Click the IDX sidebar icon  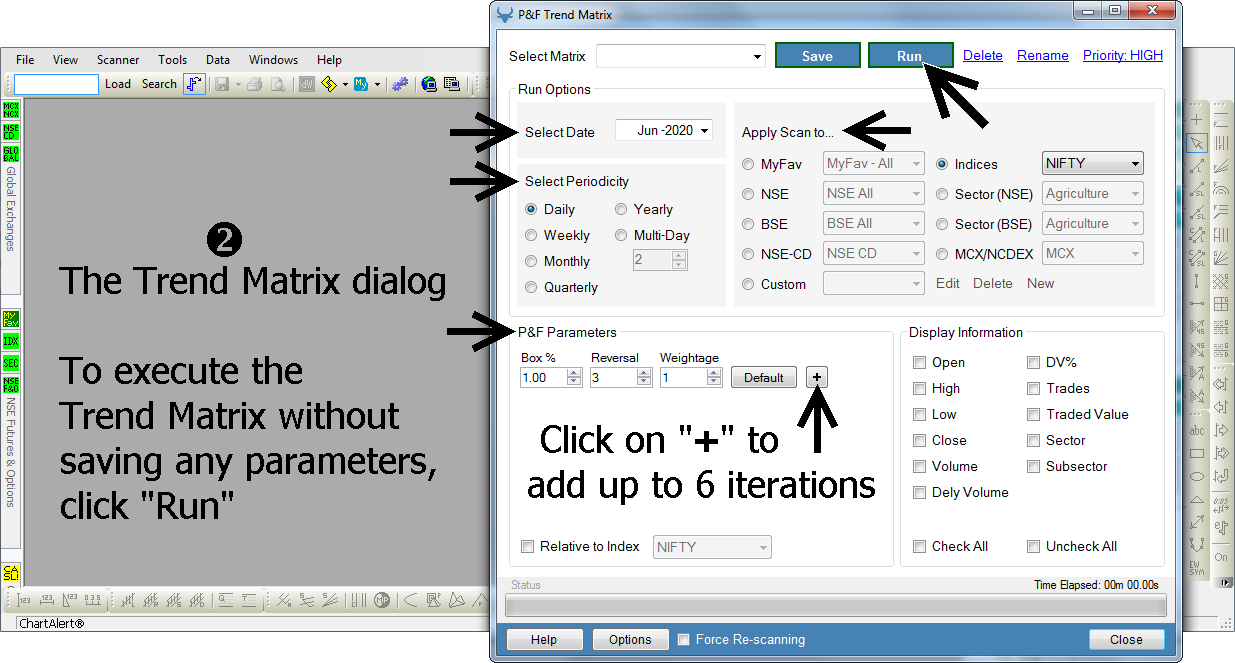tap(11, 341)
